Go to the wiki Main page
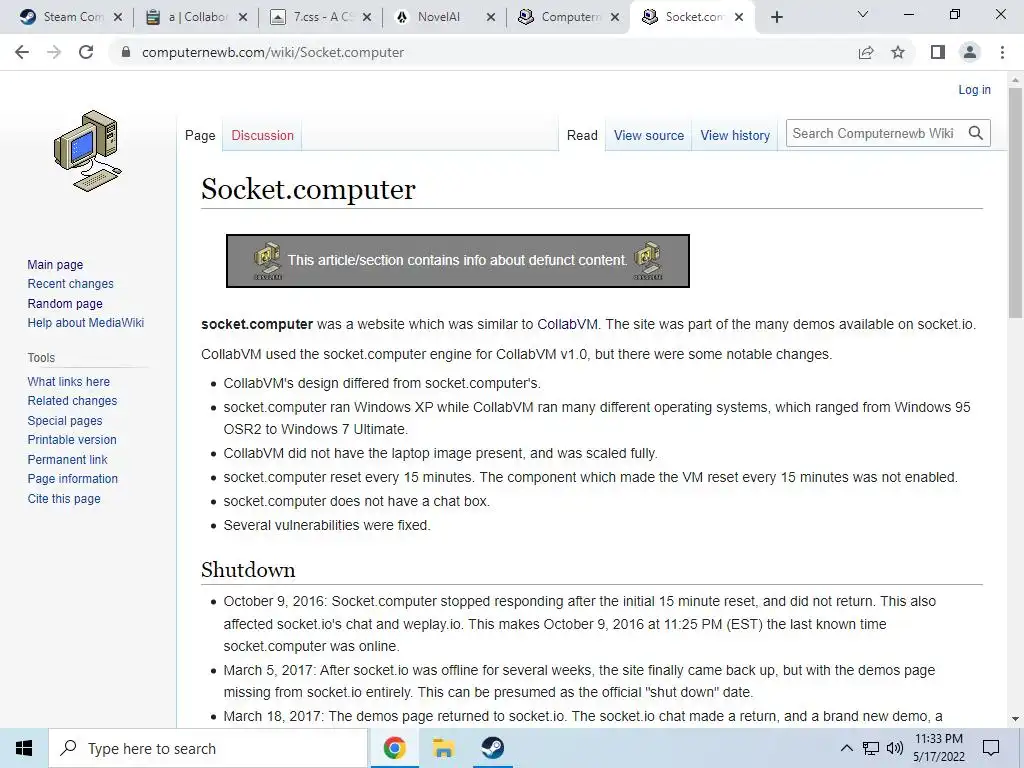Viewport: 1024px width, 768px height. (x=55, y=264)
